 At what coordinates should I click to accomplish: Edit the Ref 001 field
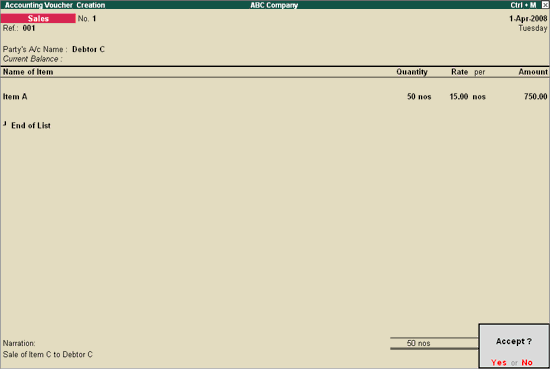[29, 28]
